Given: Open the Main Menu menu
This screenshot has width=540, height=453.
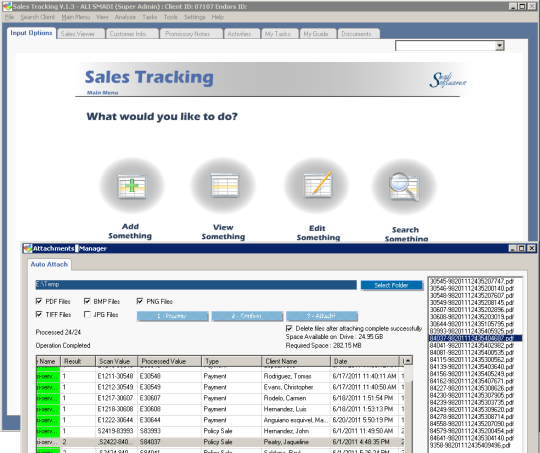Looking at the screenshot, I should [x=75, y=17].
